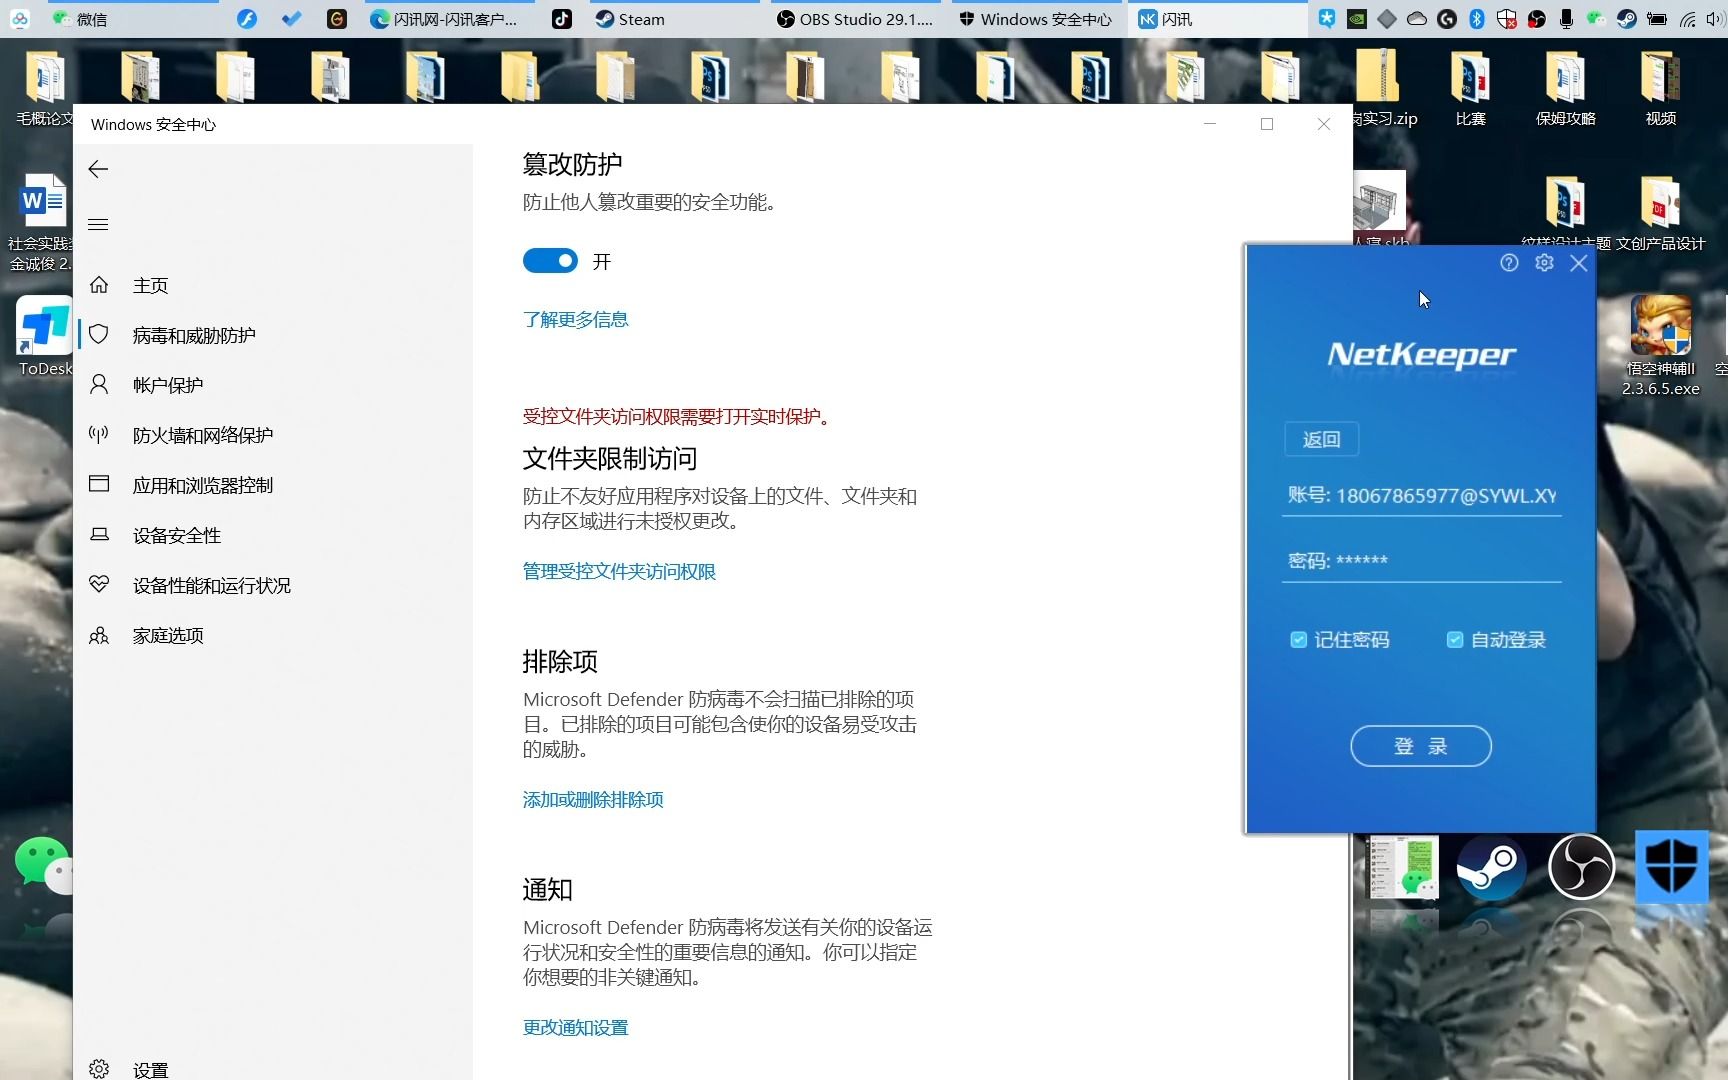Click the microphone tray icon
The width and height of the screenshot is (1728, 1080).
coord(1566,19)
